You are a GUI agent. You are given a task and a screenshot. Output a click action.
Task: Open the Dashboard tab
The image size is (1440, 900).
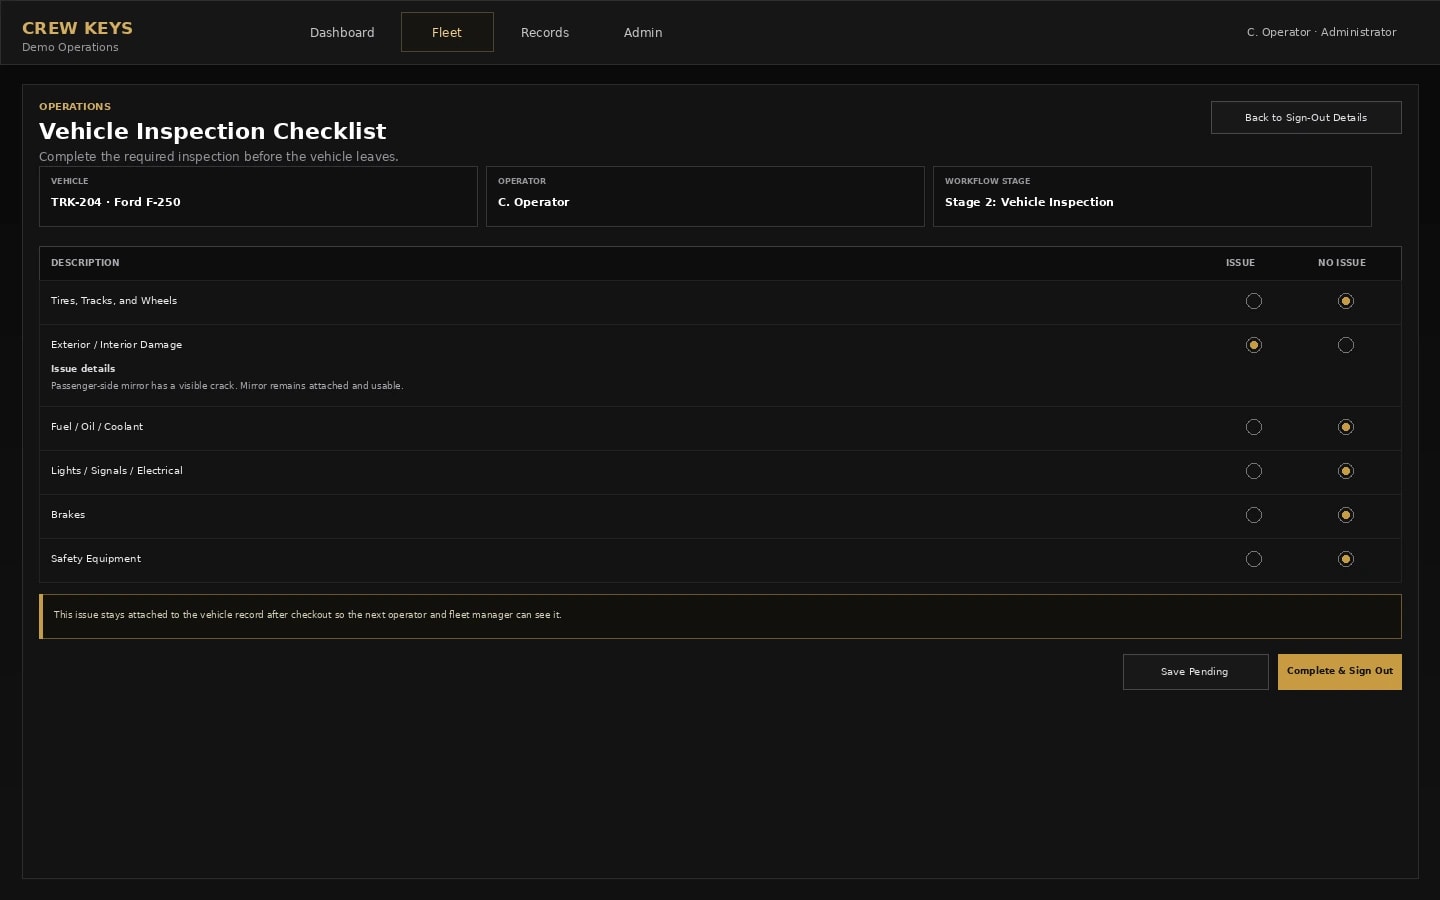(x=342, y=32)
